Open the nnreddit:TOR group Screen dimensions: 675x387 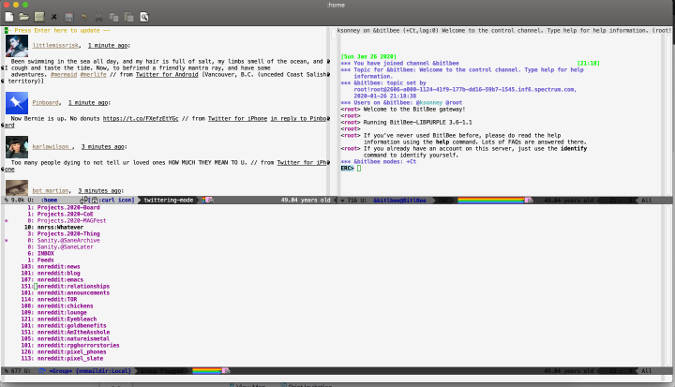(57, 299)
